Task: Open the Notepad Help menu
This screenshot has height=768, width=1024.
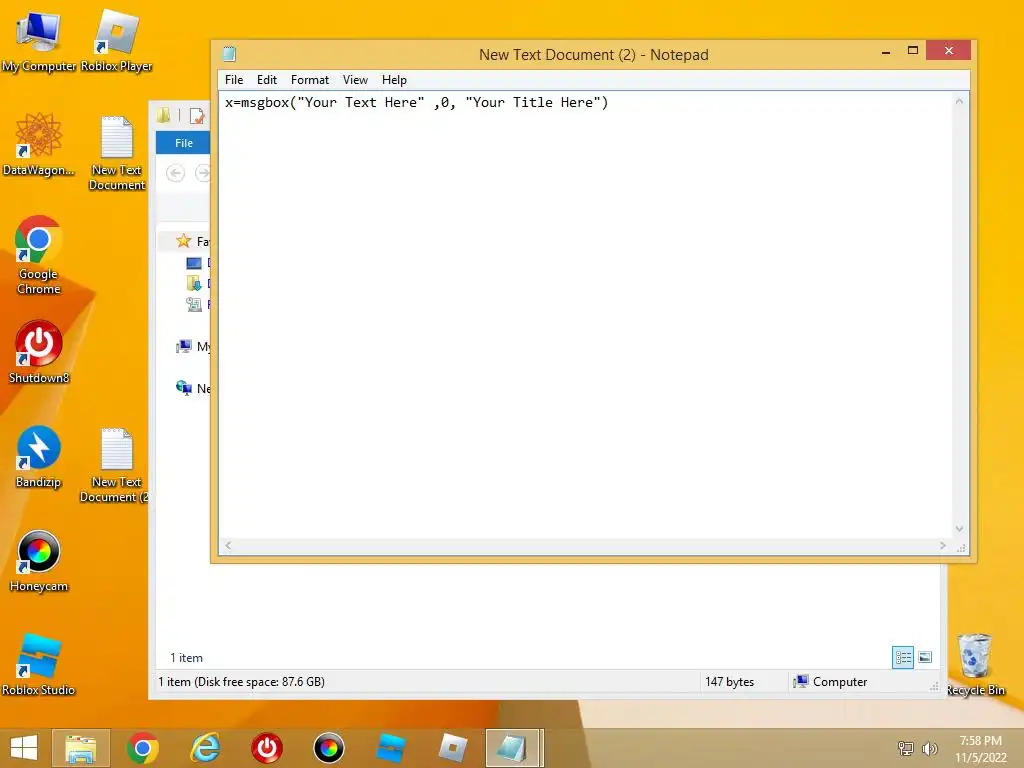Action: coord(394,80)
